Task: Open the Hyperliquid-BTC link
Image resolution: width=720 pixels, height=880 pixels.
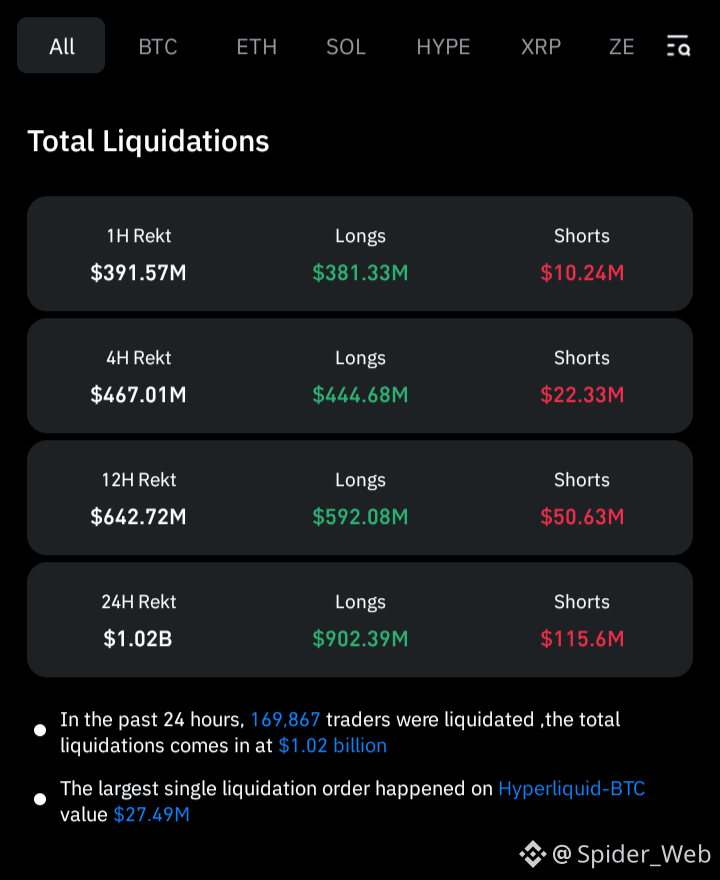Action: tap(571, 789)
